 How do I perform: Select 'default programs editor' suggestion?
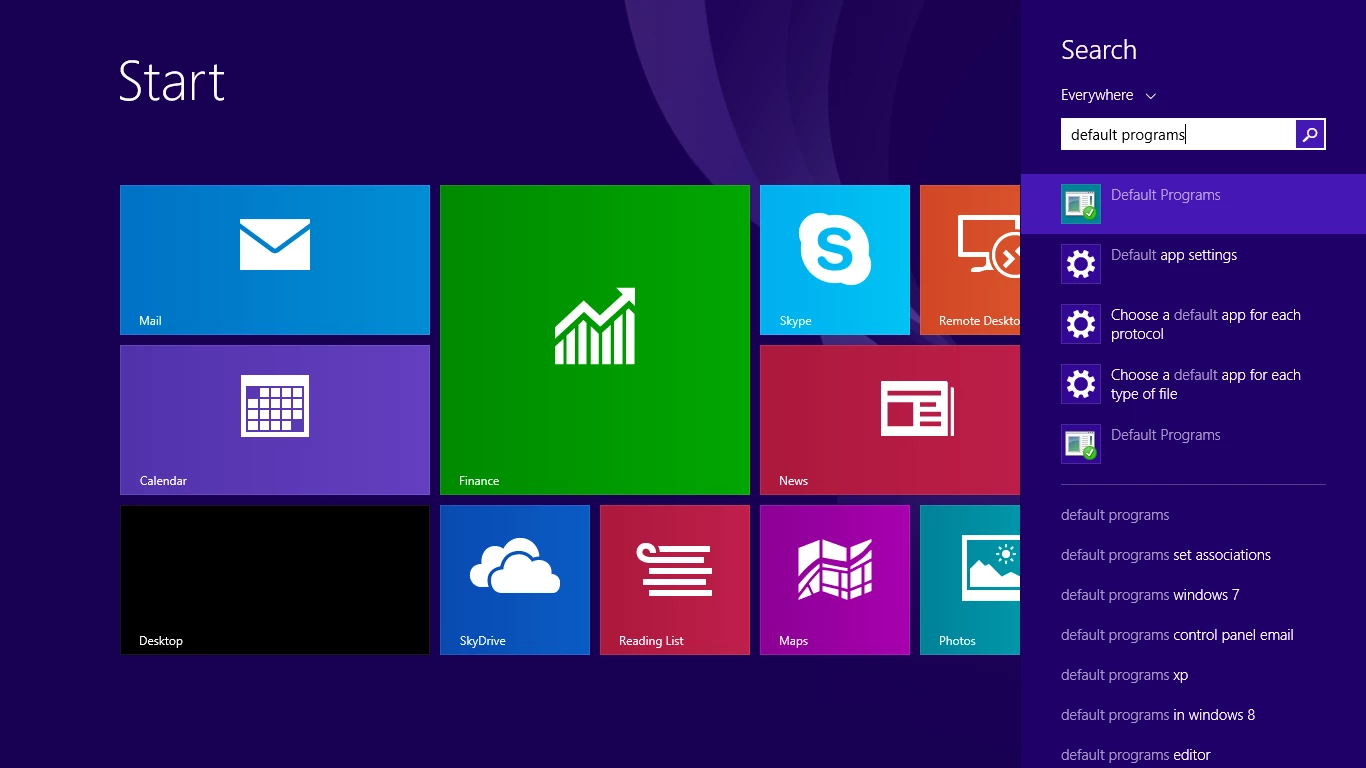pyautogui.click(x=1136, y=755)
